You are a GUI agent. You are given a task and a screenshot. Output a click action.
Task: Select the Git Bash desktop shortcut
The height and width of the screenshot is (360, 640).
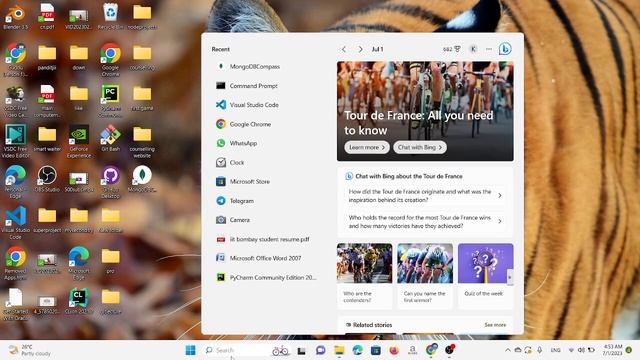pos(110,138)
